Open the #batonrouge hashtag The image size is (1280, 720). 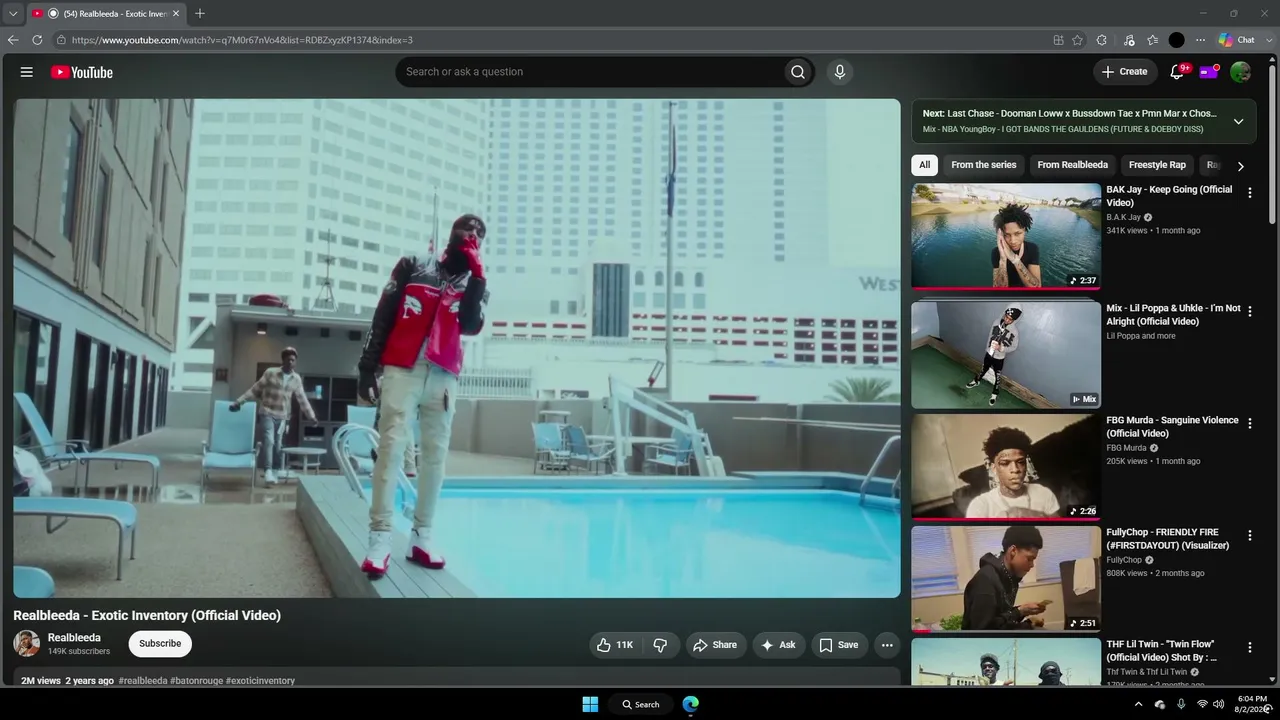(197, 681)
